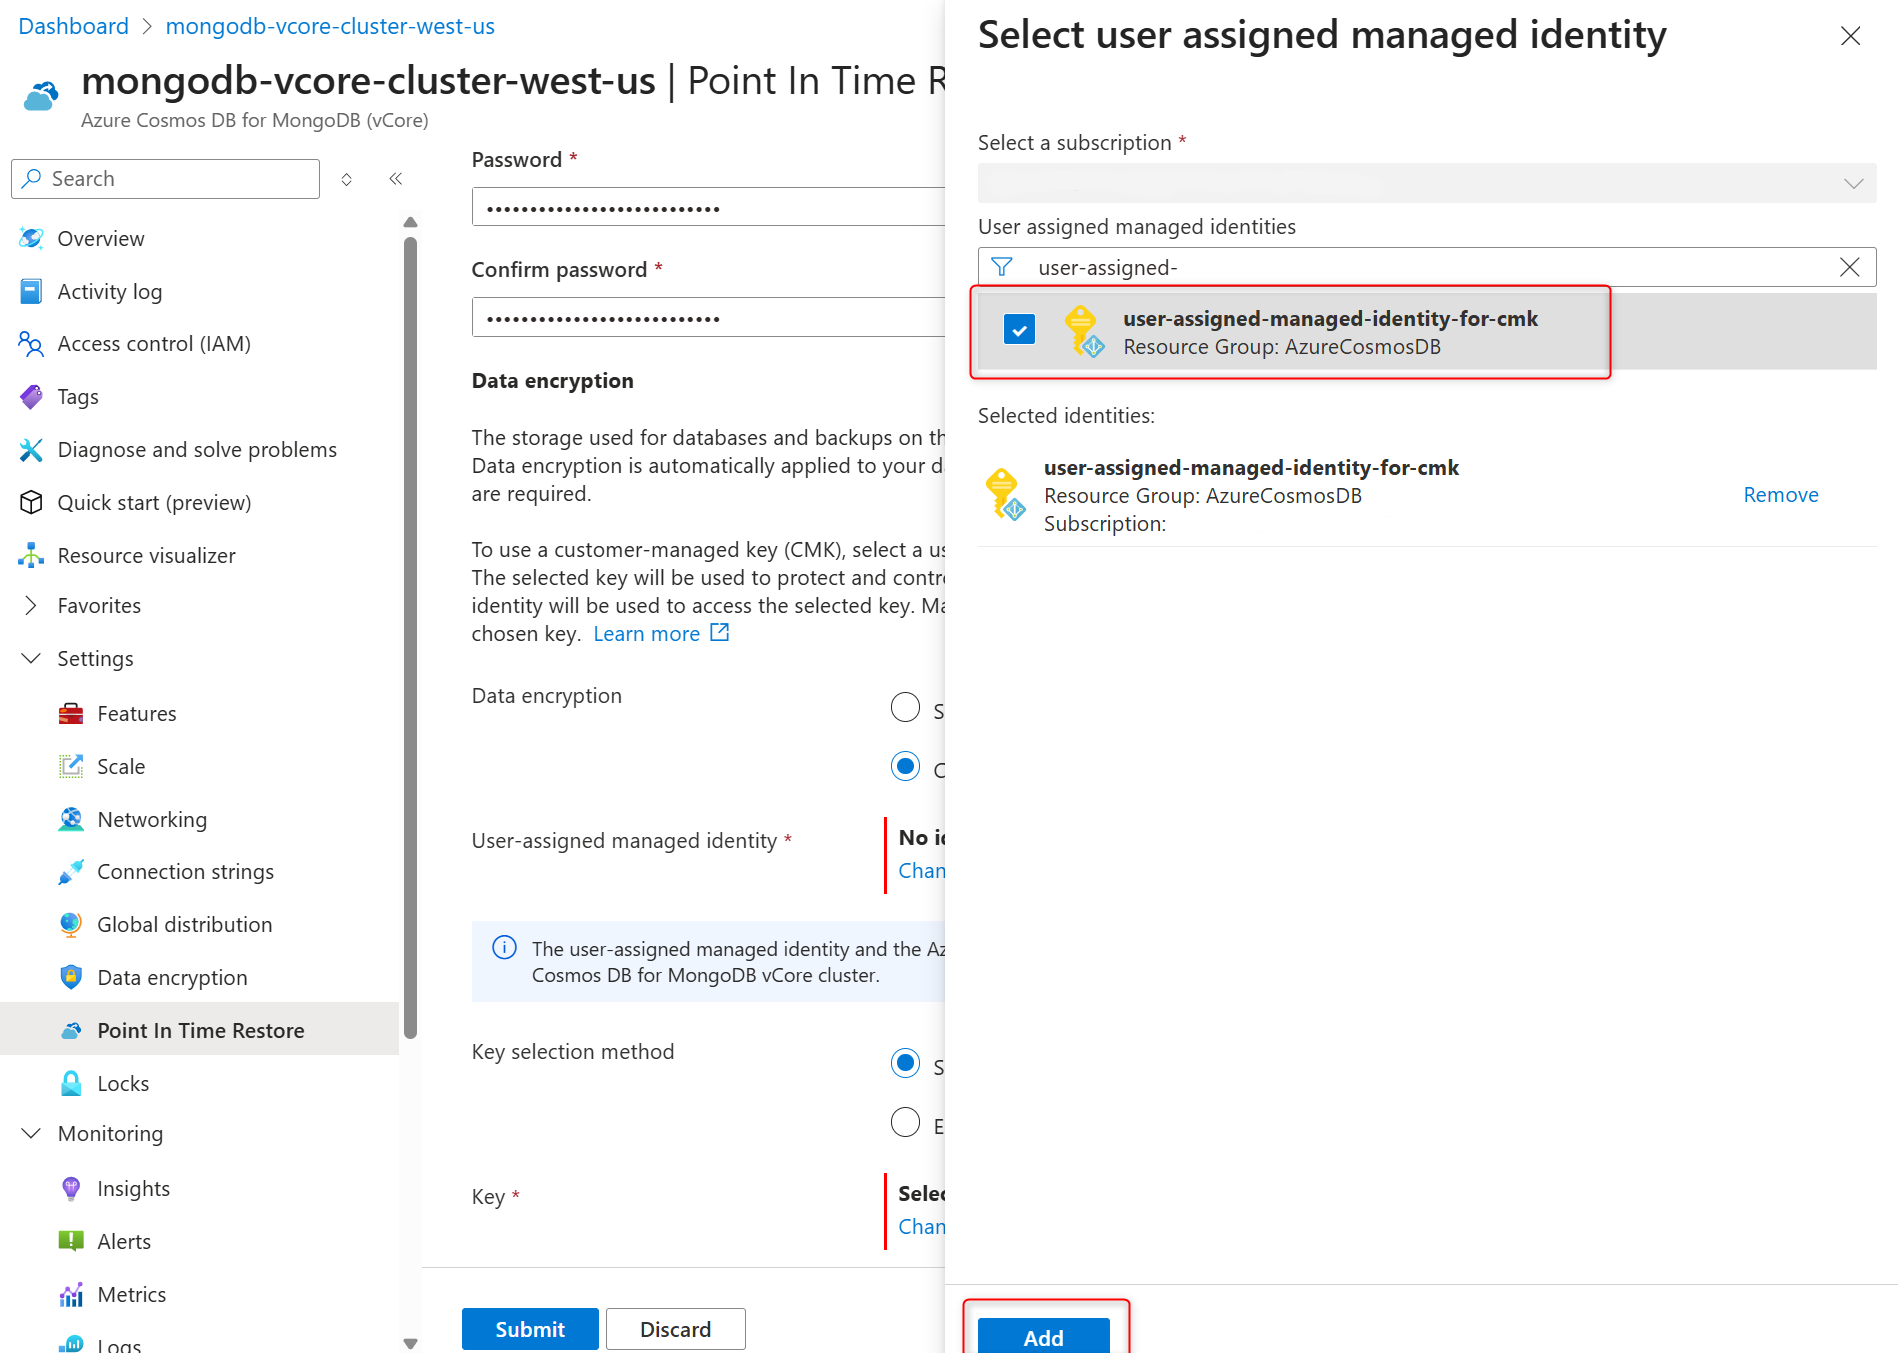Click the Resource visualizer icon

pos(31,555)
